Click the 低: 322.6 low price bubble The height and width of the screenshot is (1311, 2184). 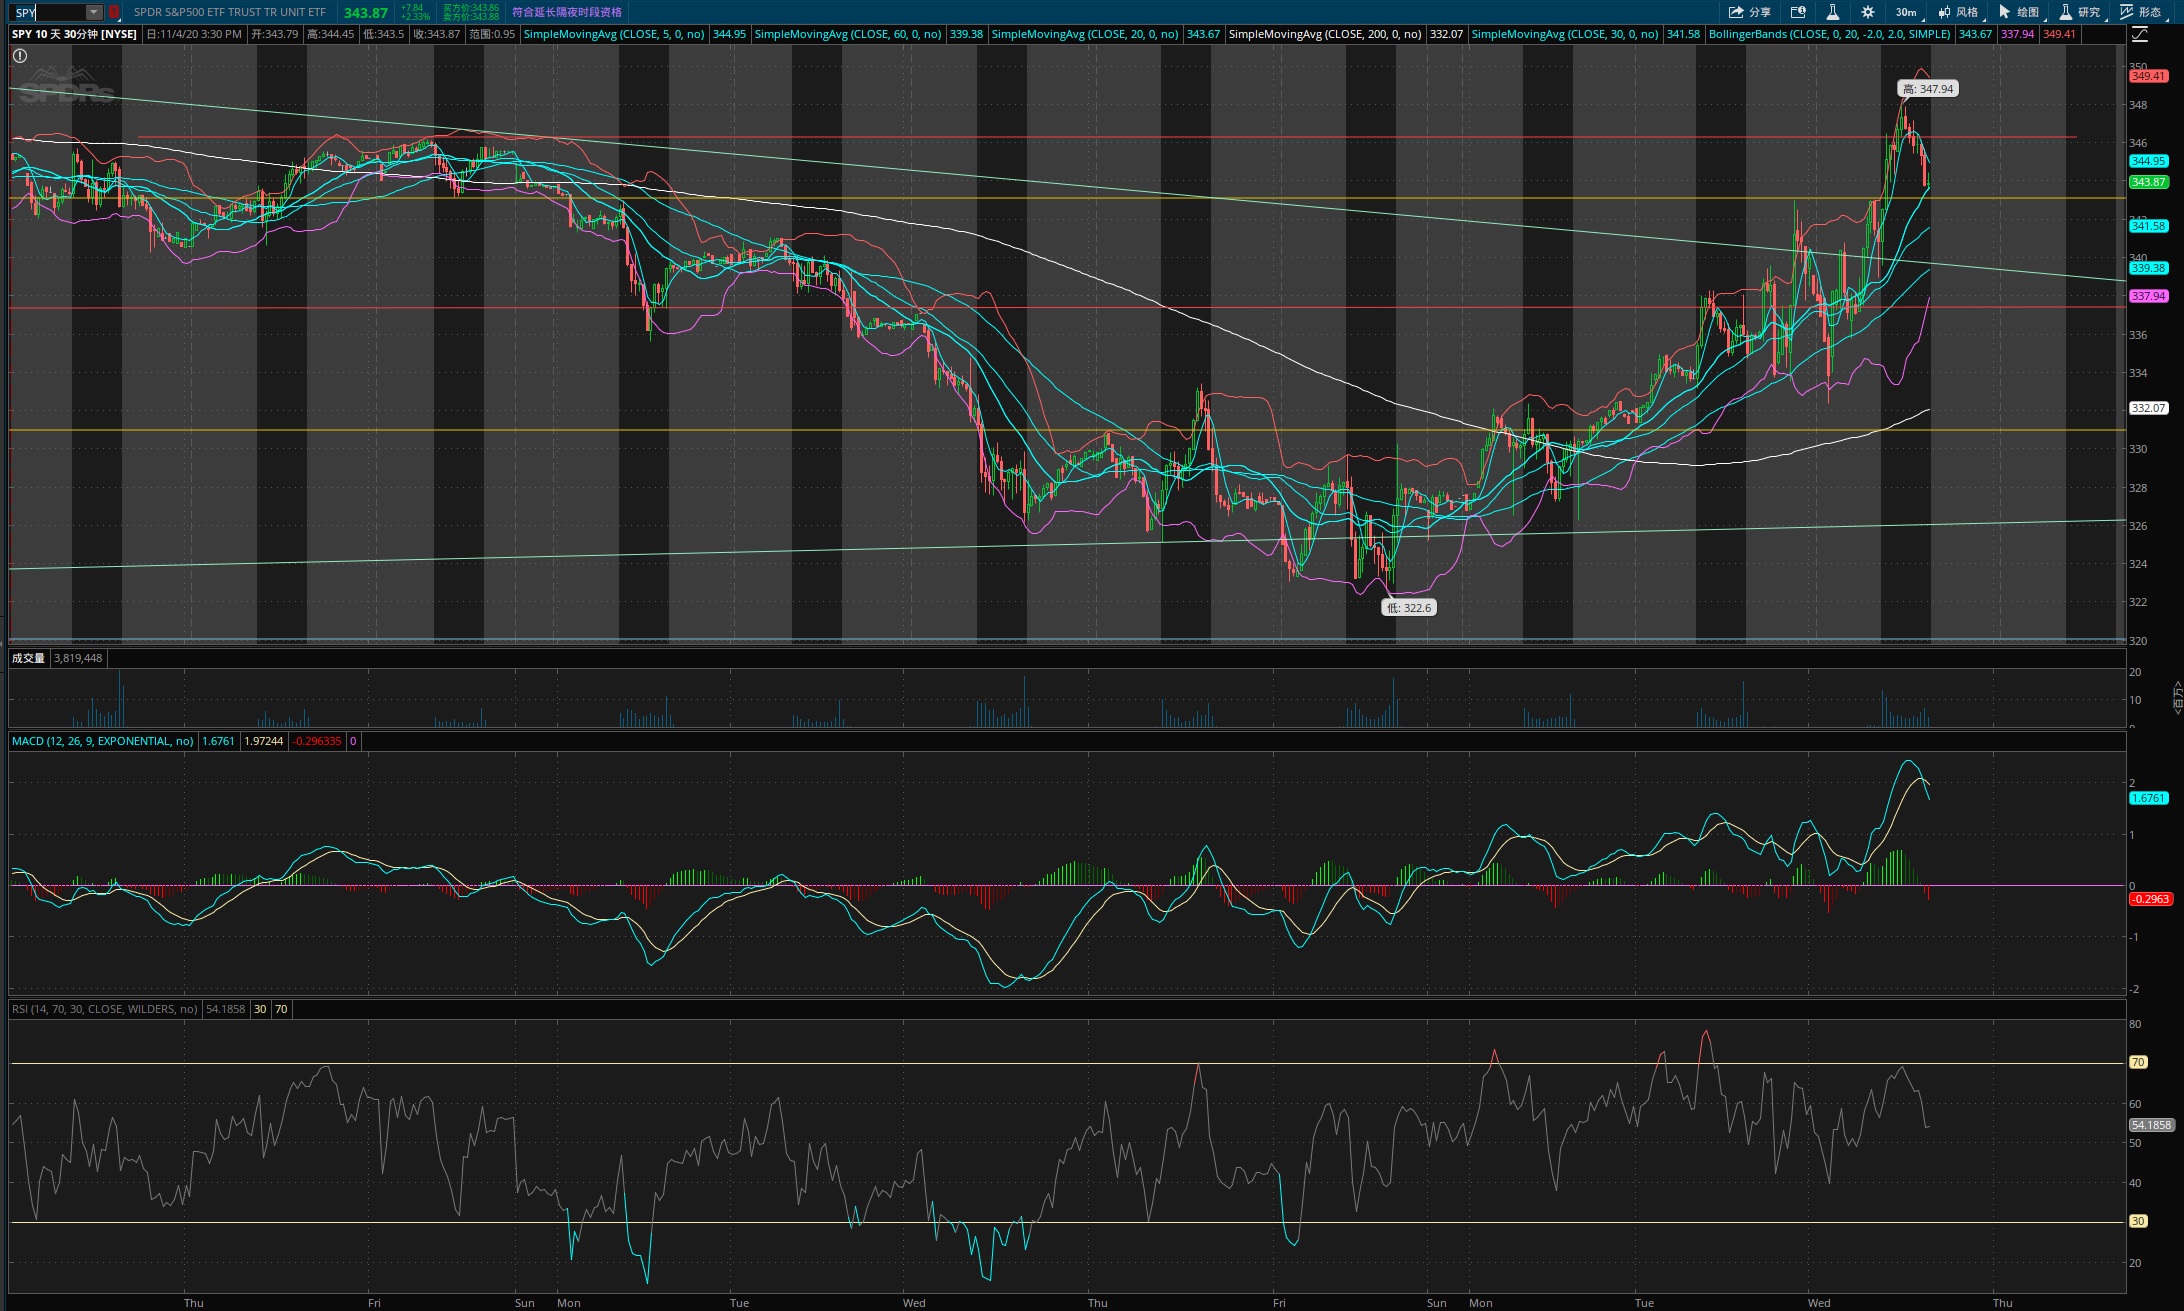[1409, 607]
